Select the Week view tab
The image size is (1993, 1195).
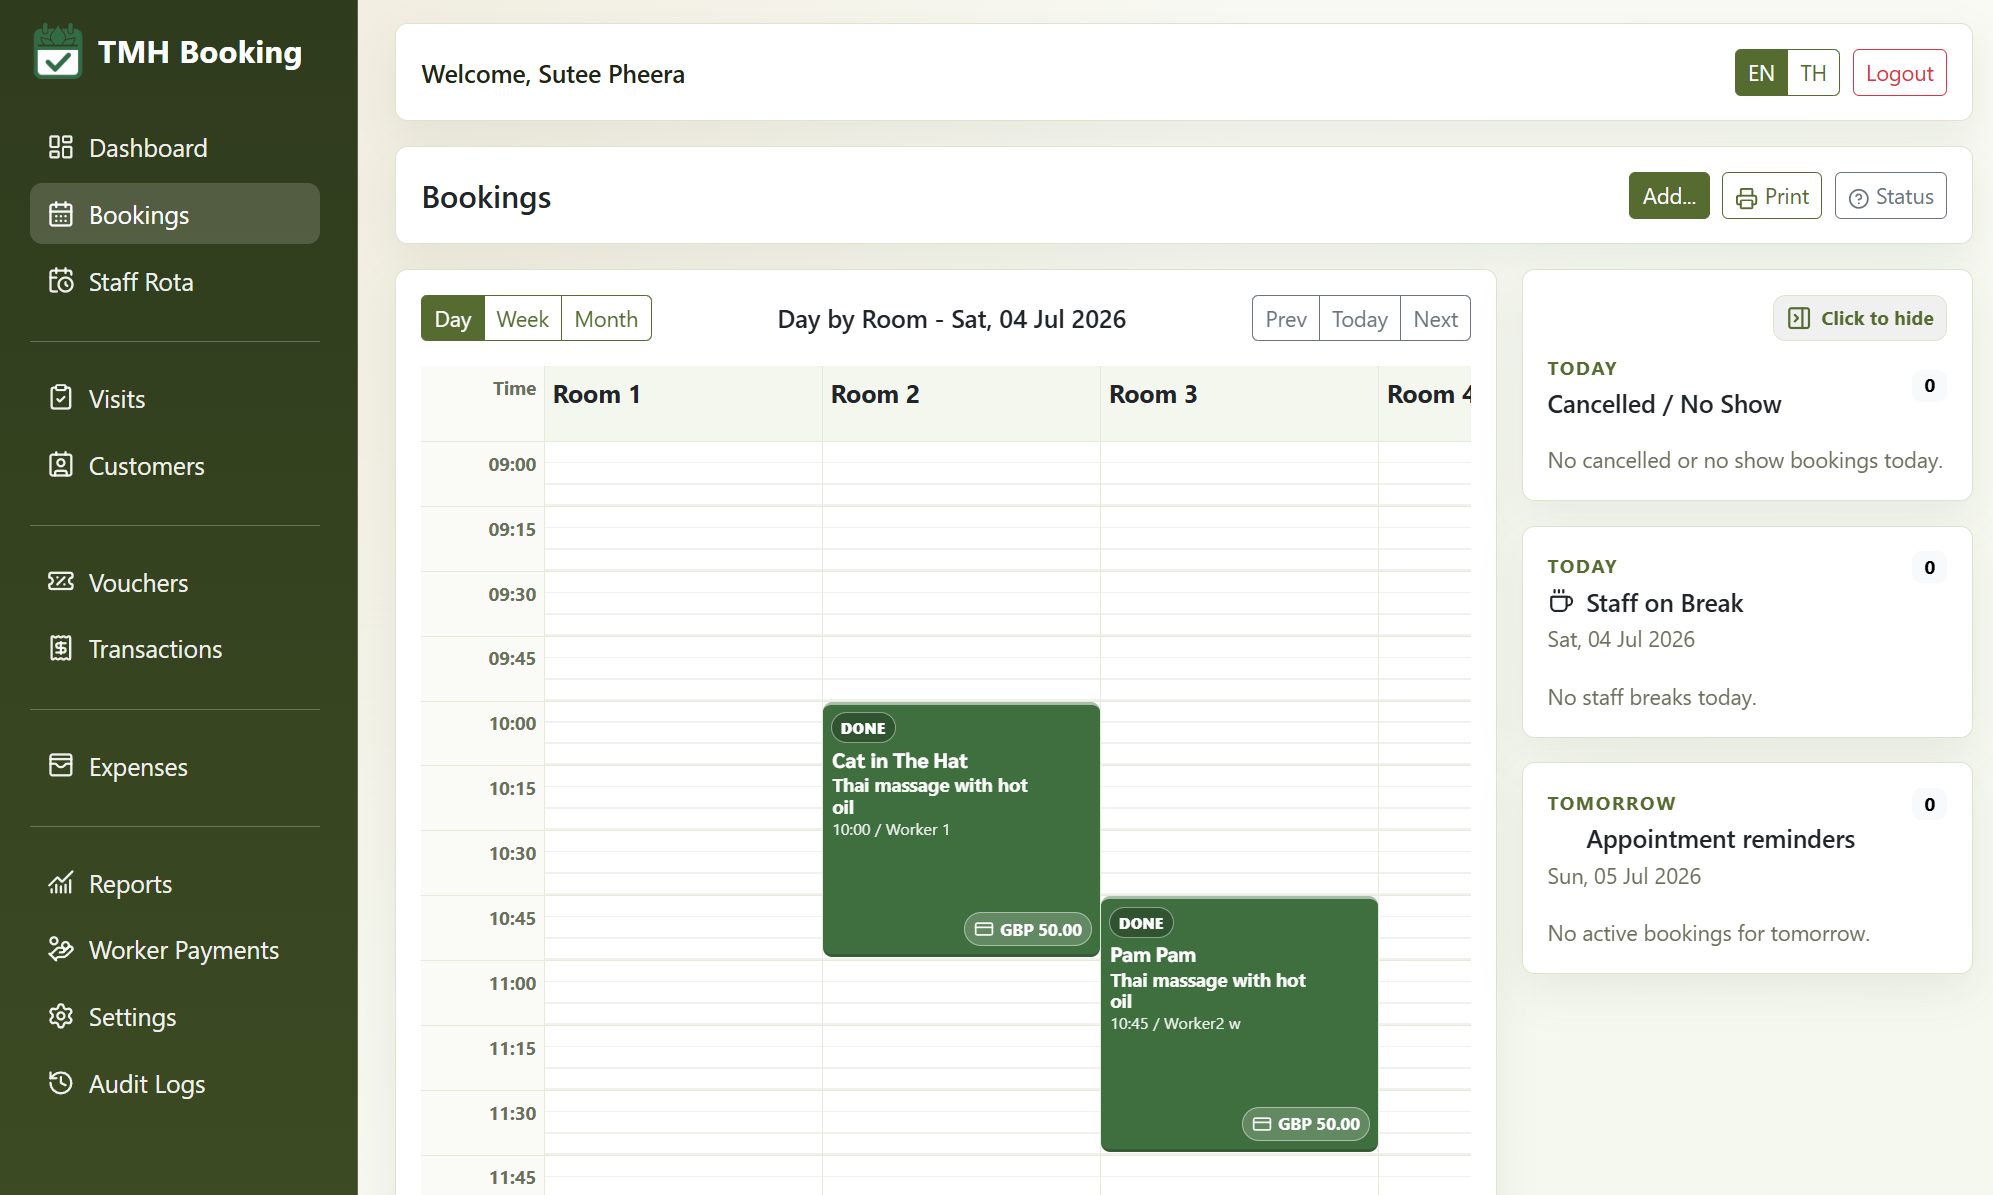click(523, 318)
